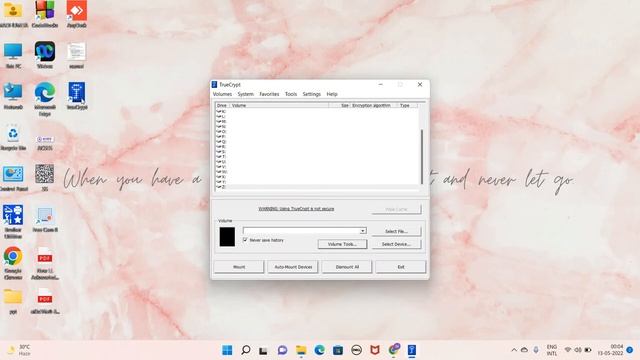Click the Mount button
Image resolution: width=640 pixels, height=360 pixels.
point(239,267)
